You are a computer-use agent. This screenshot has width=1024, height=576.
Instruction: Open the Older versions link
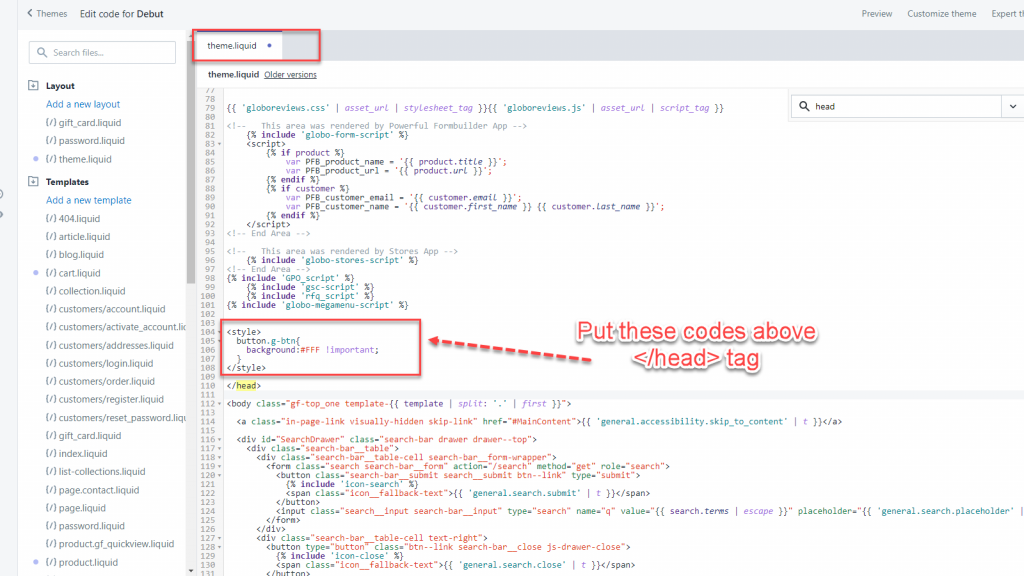tap(290, 74)
